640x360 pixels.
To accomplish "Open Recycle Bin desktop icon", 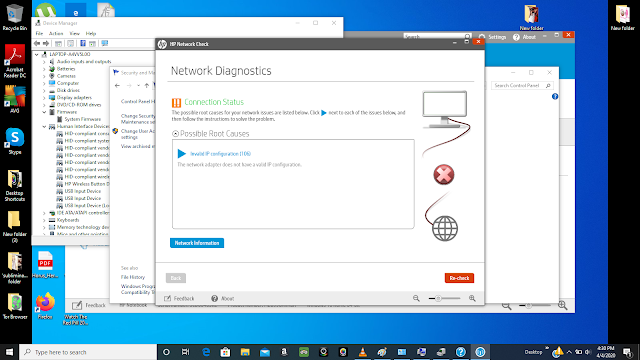I will [15, 18].
